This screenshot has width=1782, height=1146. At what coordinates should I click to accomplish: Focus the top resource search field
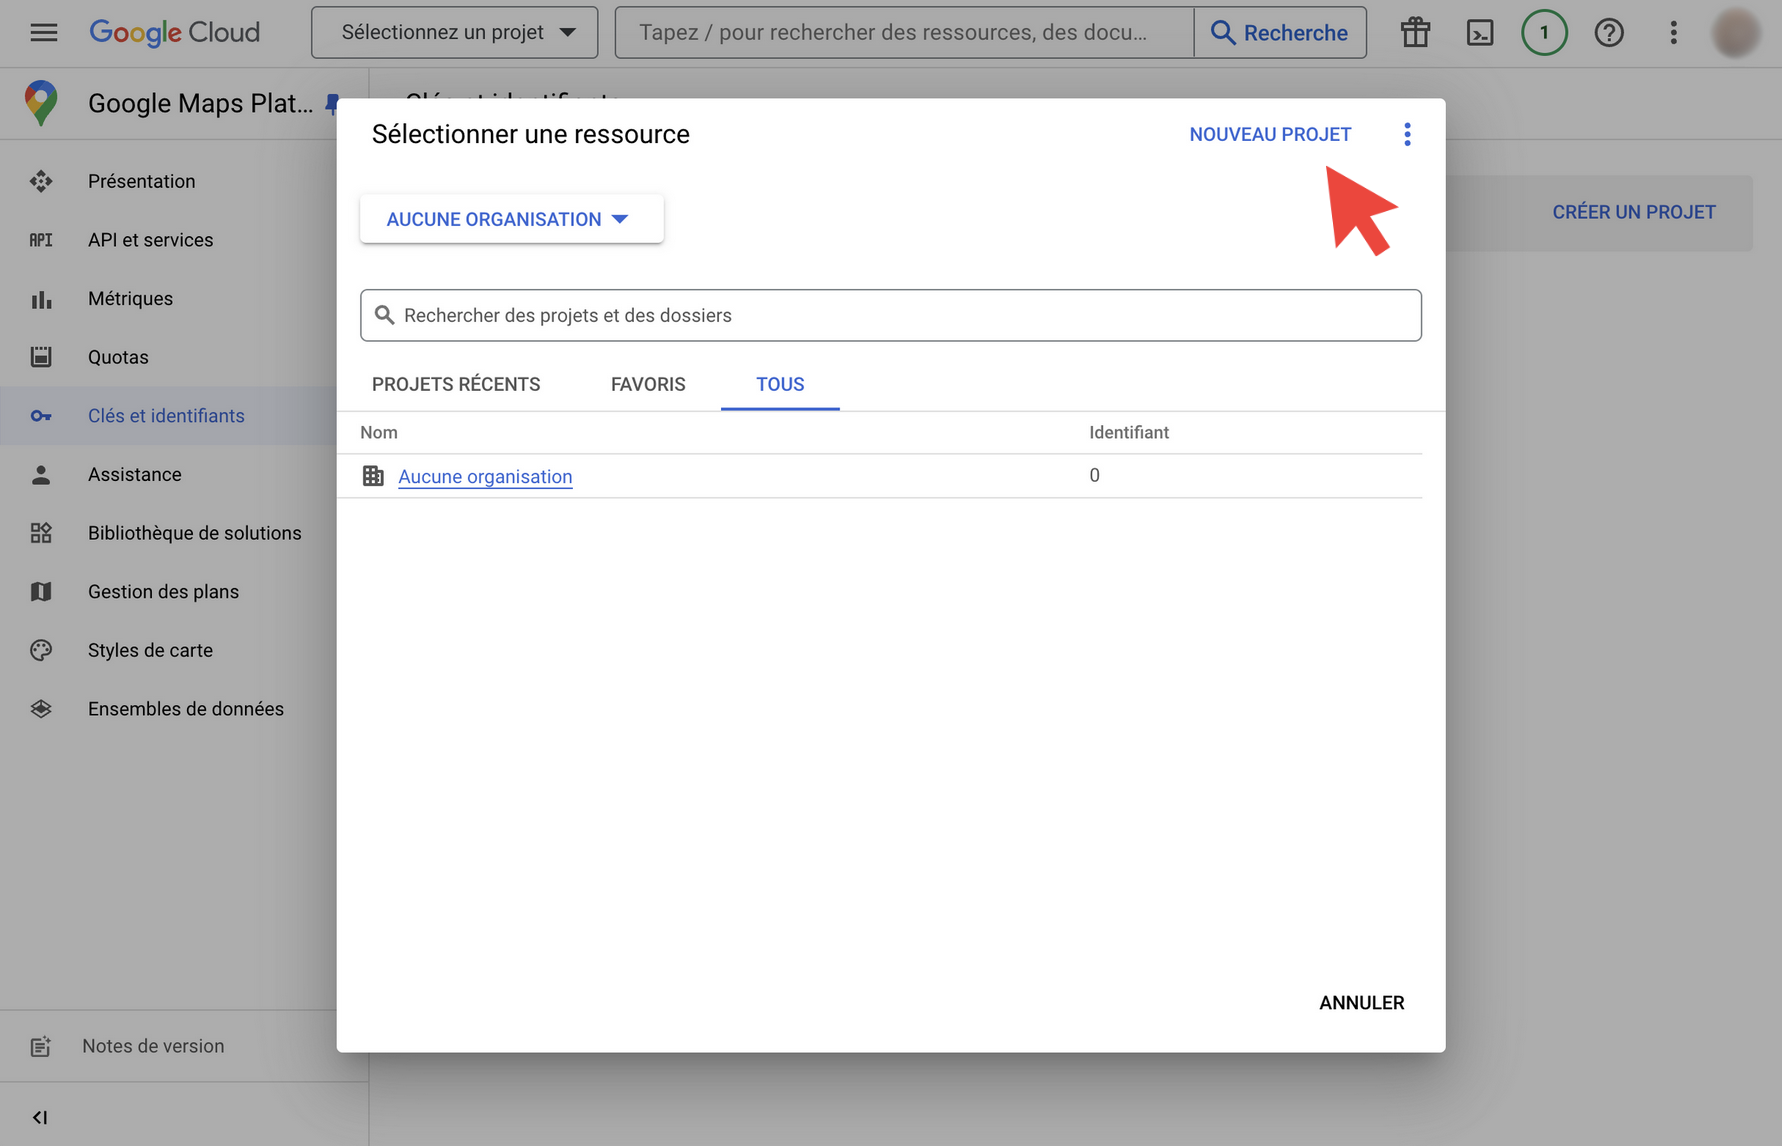pyautogui.click(x=904, y=33)
